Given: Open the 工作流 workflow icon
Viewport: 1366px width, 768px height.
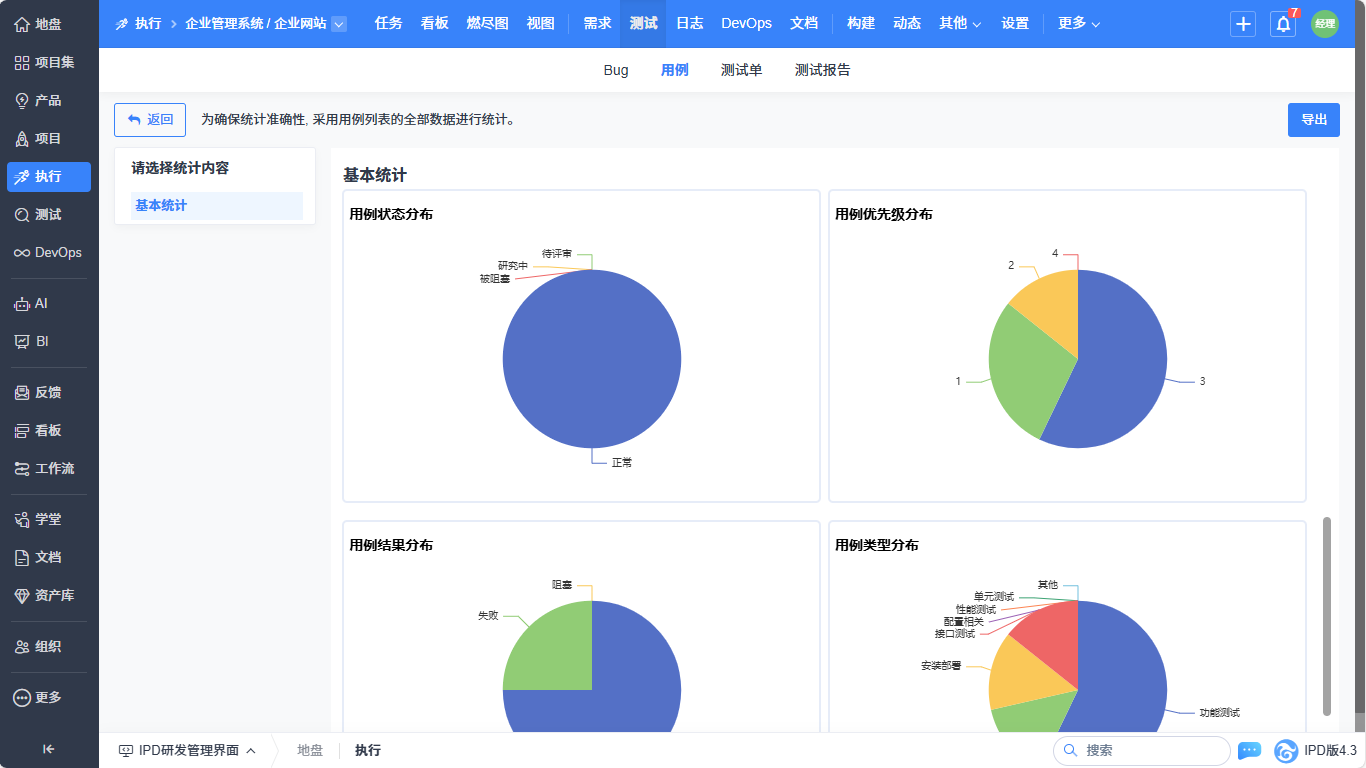Looking at the screenshot, I should tap(22, 468).
